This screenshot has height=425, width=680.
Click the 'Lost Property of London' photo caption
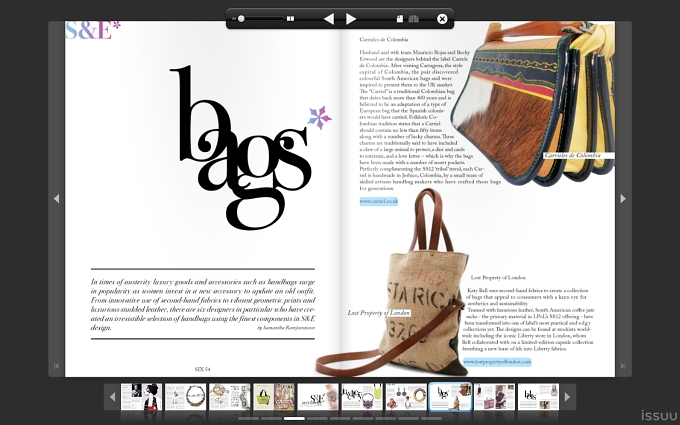(379, 313)
